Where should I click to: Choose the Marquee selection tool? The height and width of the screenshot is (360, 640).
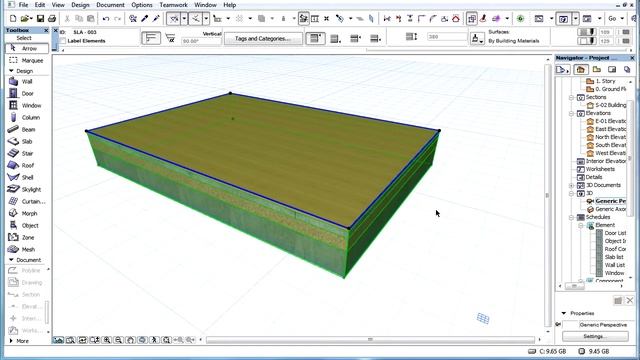27,60
